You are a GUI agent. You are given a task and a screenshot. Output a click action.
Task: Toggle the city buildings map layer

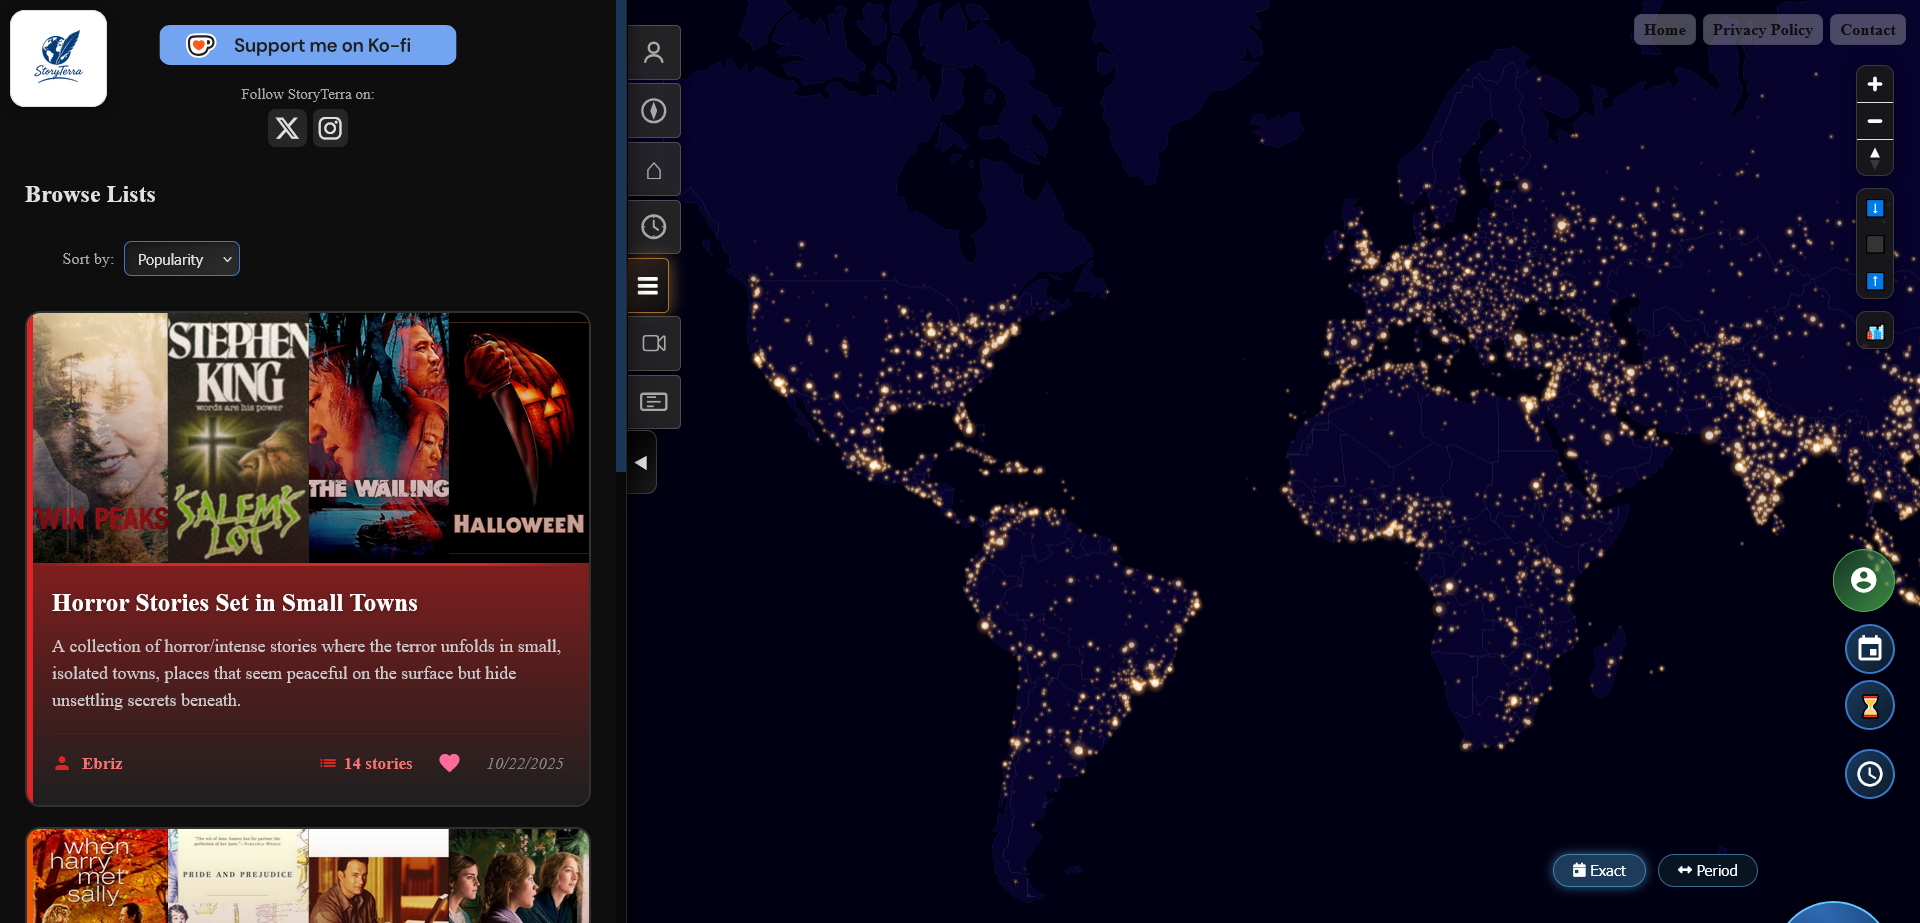[1875, 331]
